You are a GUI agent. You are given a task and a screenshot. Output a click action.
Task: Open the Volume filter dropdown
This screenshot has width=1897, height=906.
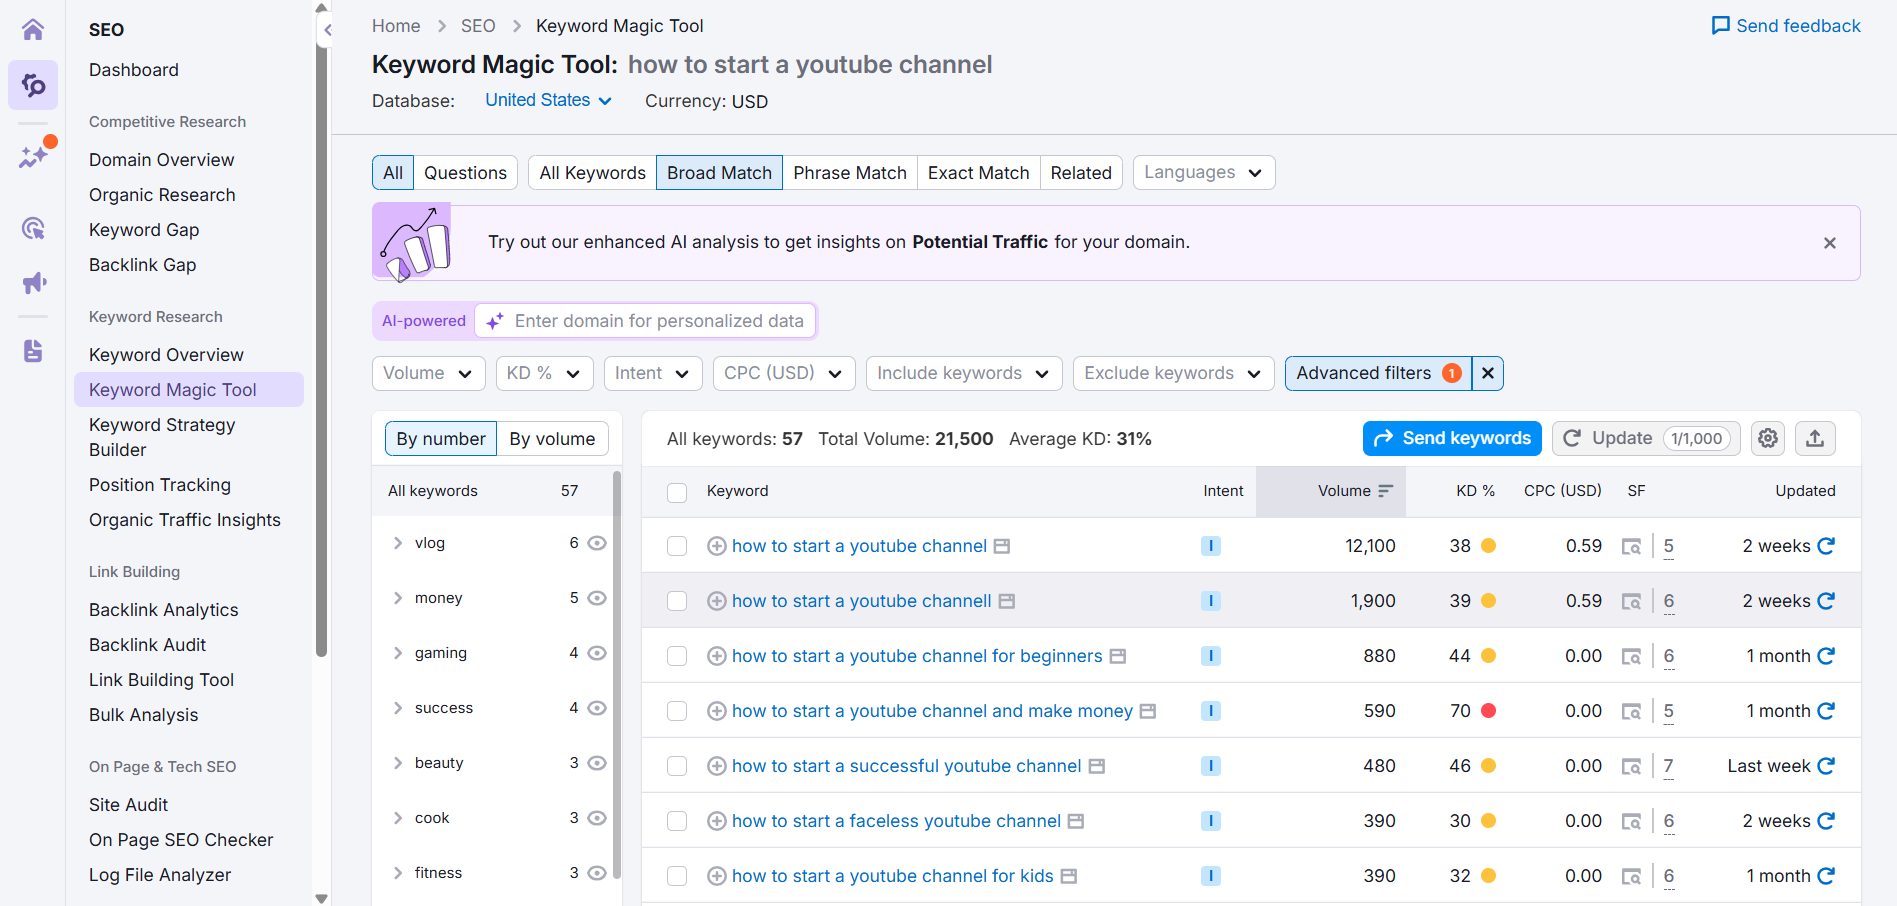pos(428,373)
